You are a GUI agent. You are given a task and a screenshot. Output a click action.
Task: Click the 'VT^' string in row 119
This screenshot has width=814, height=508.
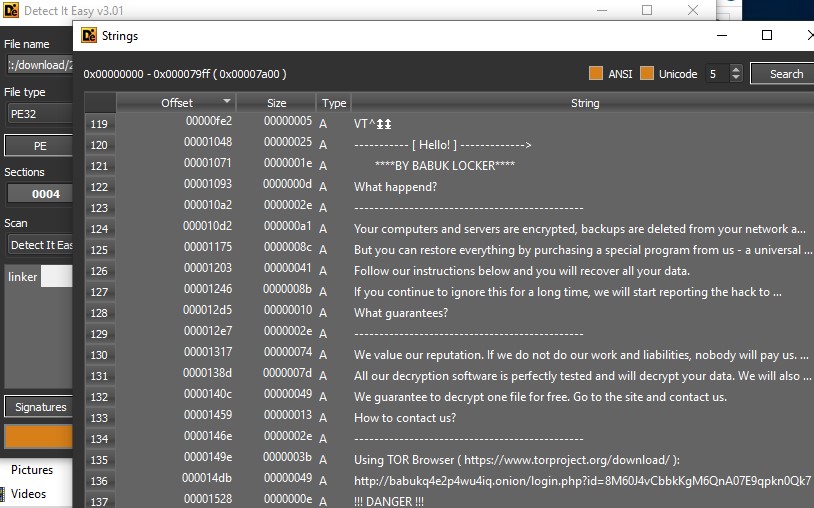coord(372,124)
